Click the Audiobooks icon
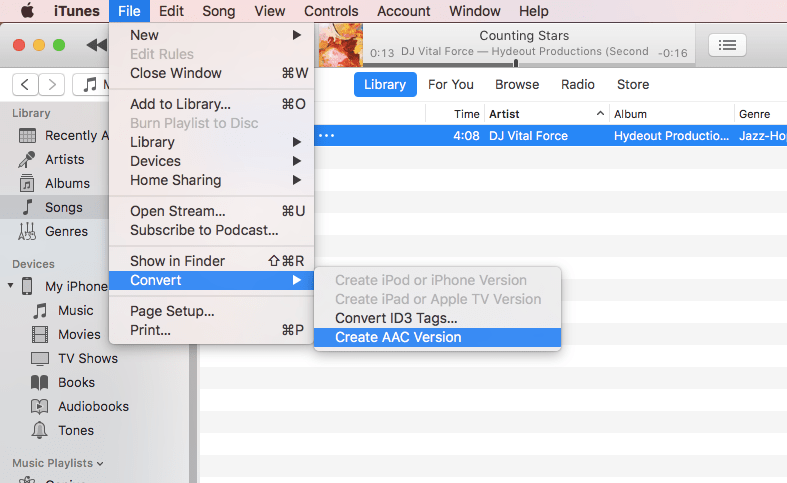The image size is (787, 483). pyautogui.click(x=40, y=406)
